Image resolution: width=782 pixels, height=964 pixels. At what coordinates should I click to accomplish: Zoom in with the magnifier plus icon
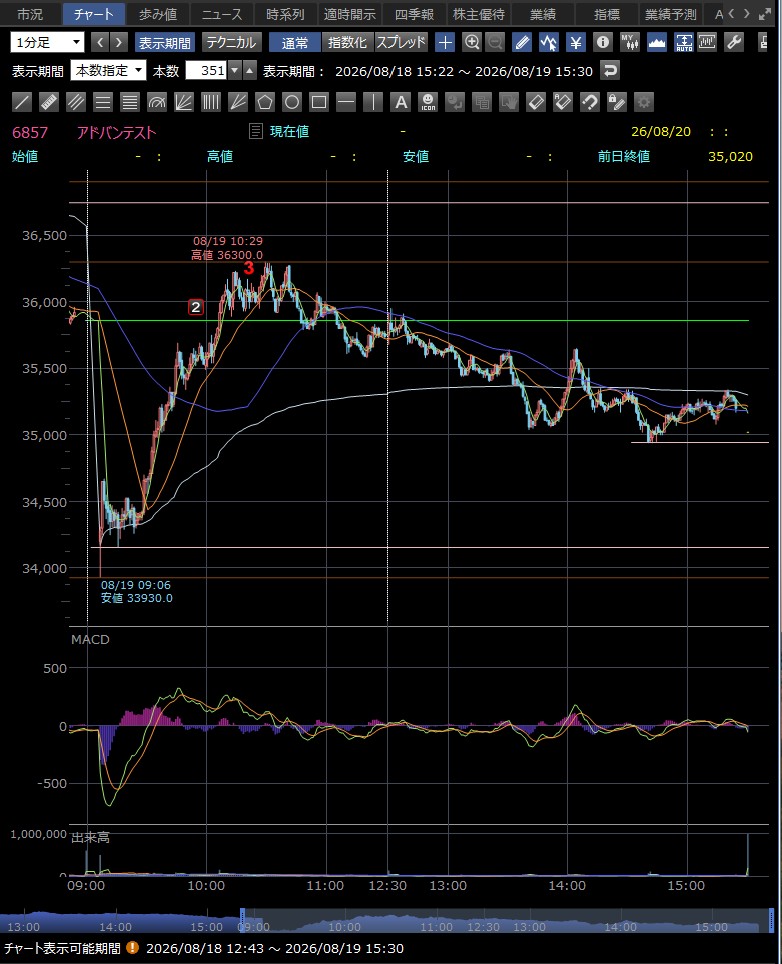pos(472,42)
